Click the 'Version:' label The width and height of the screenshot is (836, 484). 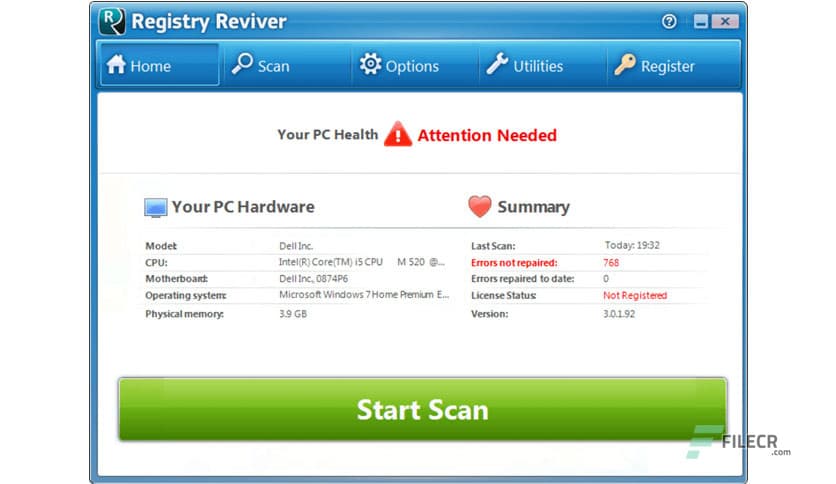click(x=489, y=313)
